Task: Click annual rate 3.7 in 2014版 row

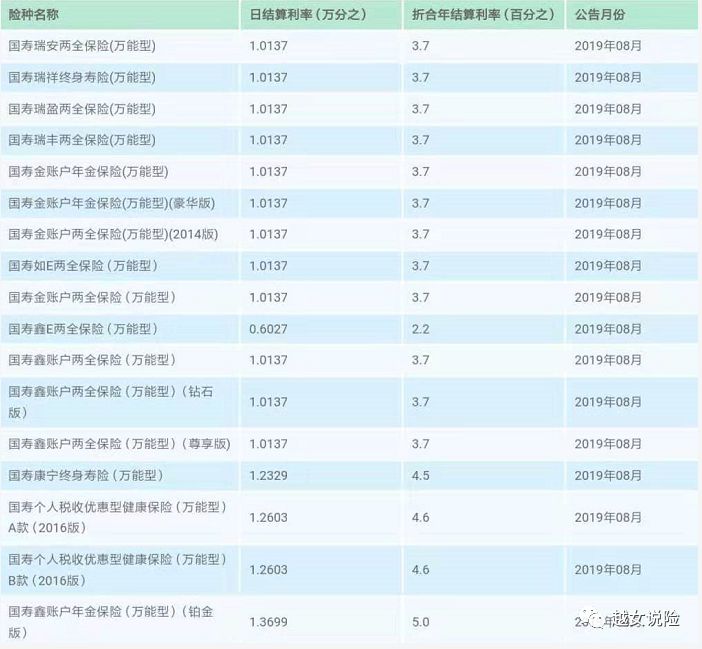Action: [x=420, y=234]
